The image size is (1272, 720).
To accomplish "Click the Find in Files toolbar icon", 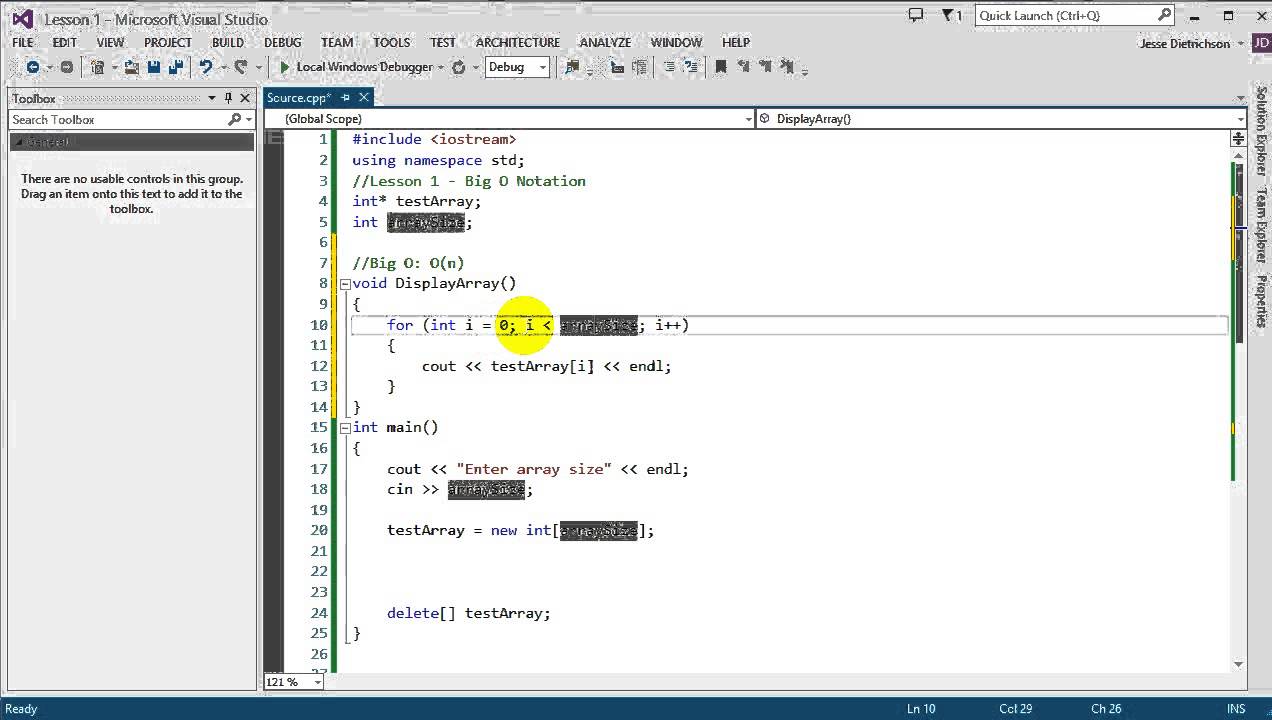I will click(x=572, y=67).
